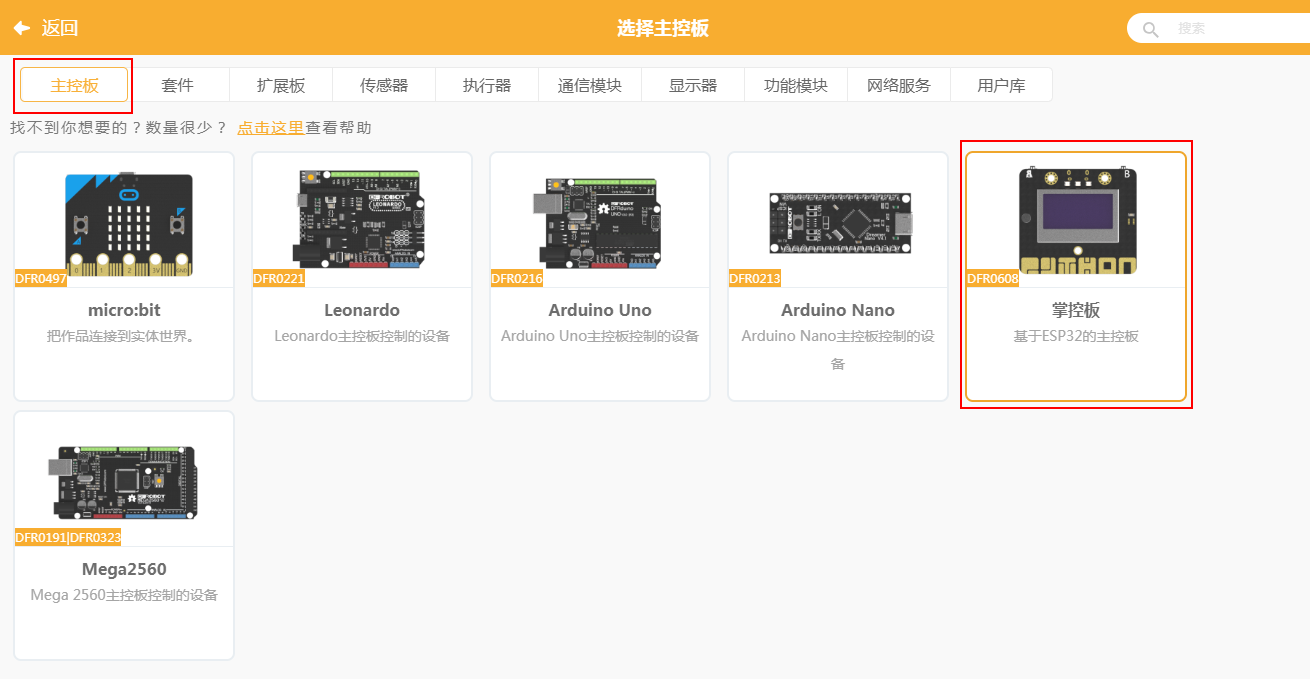Click the DFR0216 product tag
Screen dimensions: 1310x679
(x=517, y=279)
